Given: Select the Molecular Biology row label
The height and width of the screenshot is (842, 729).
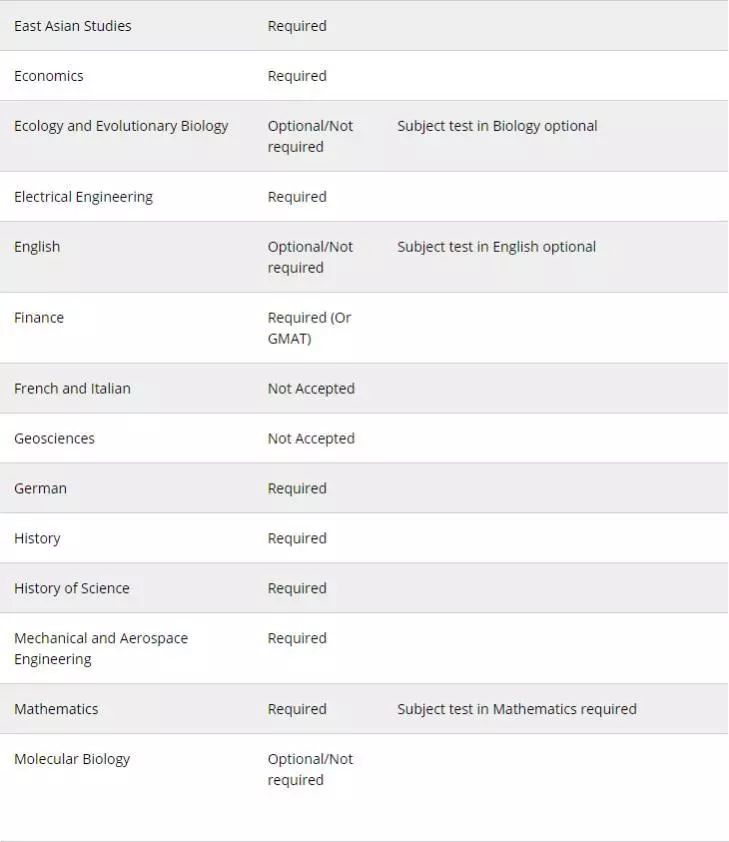Looking at the screenshot, I should click(72, 759).
